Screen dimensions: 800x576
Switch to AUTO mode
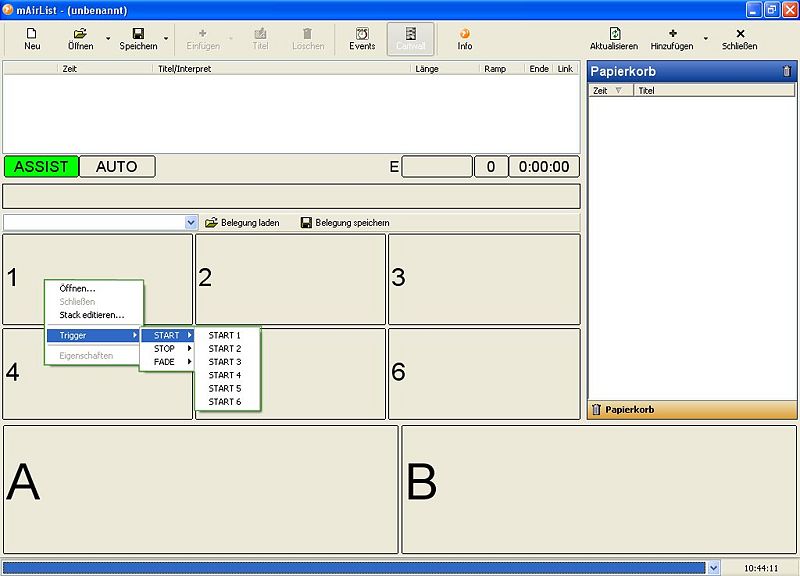click(x=117, y=166)
